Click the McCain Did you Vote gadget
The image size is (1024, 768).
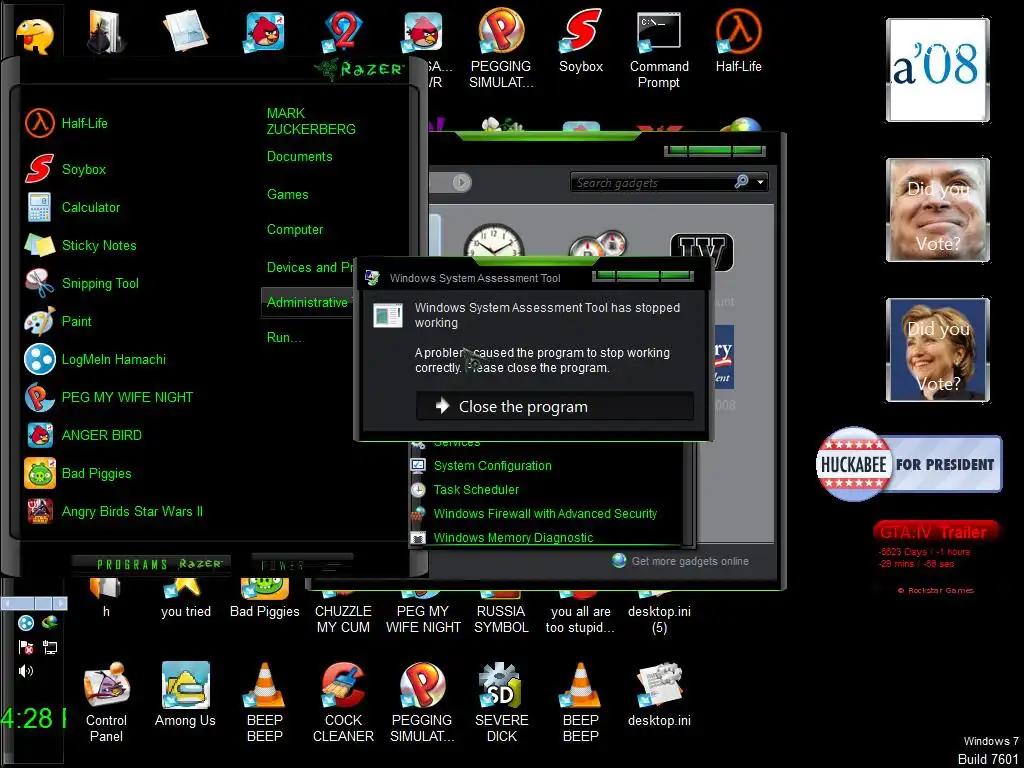pos(937,210)
